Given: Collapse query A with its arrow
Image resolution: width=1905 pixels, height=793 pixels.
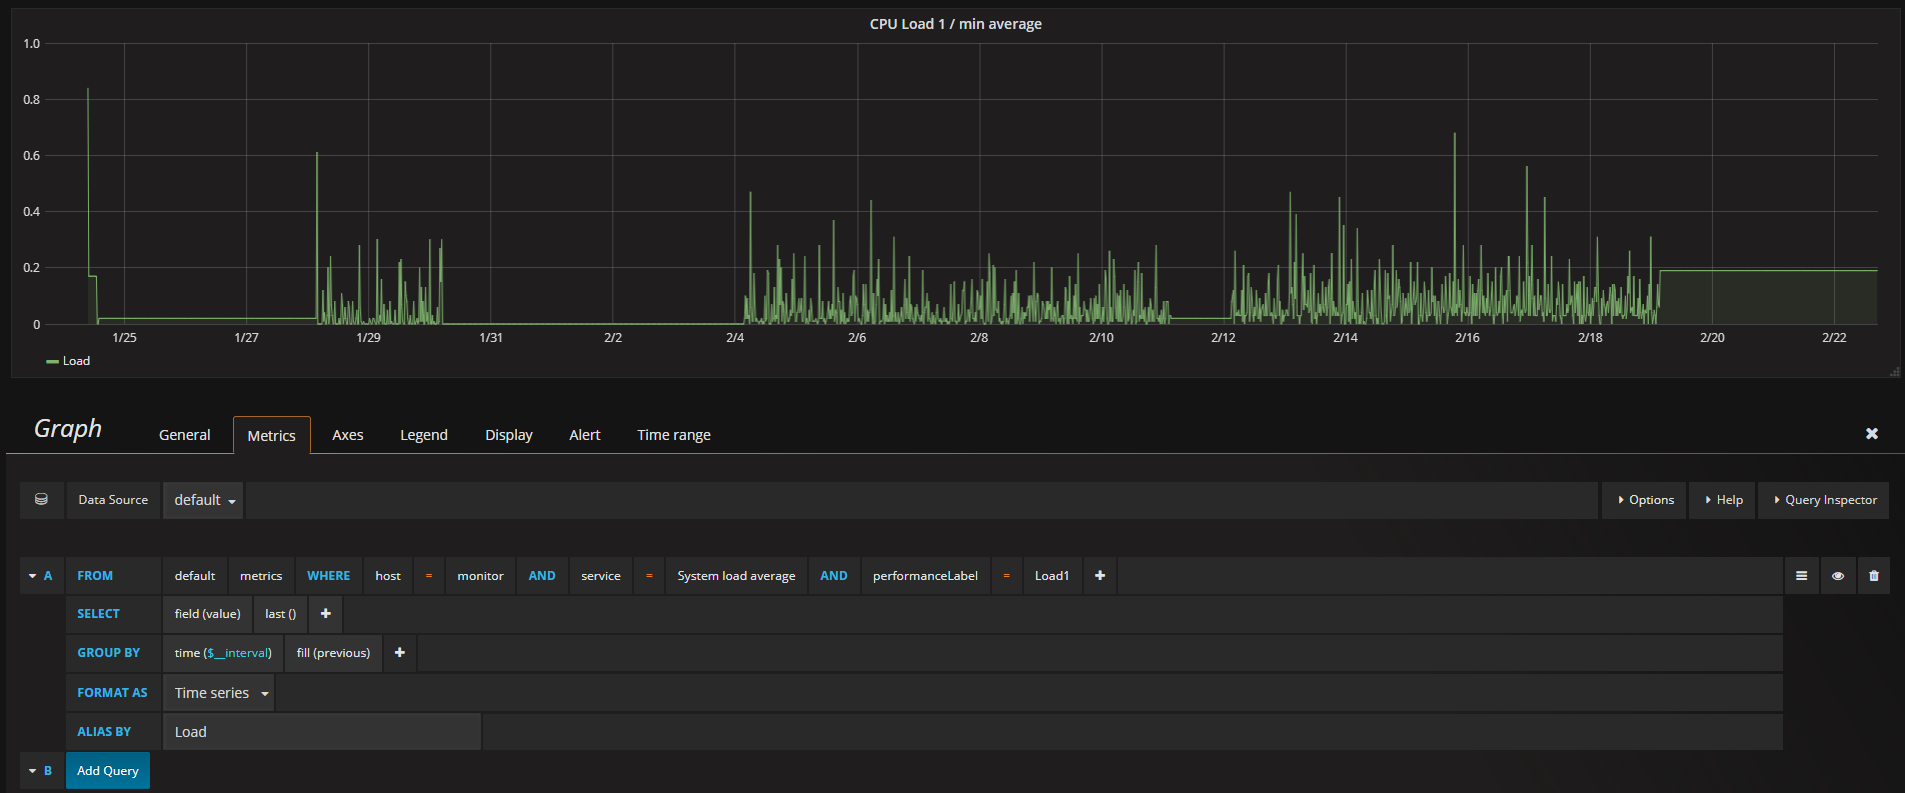Looking at the screenshot, I should click(32, 576).
